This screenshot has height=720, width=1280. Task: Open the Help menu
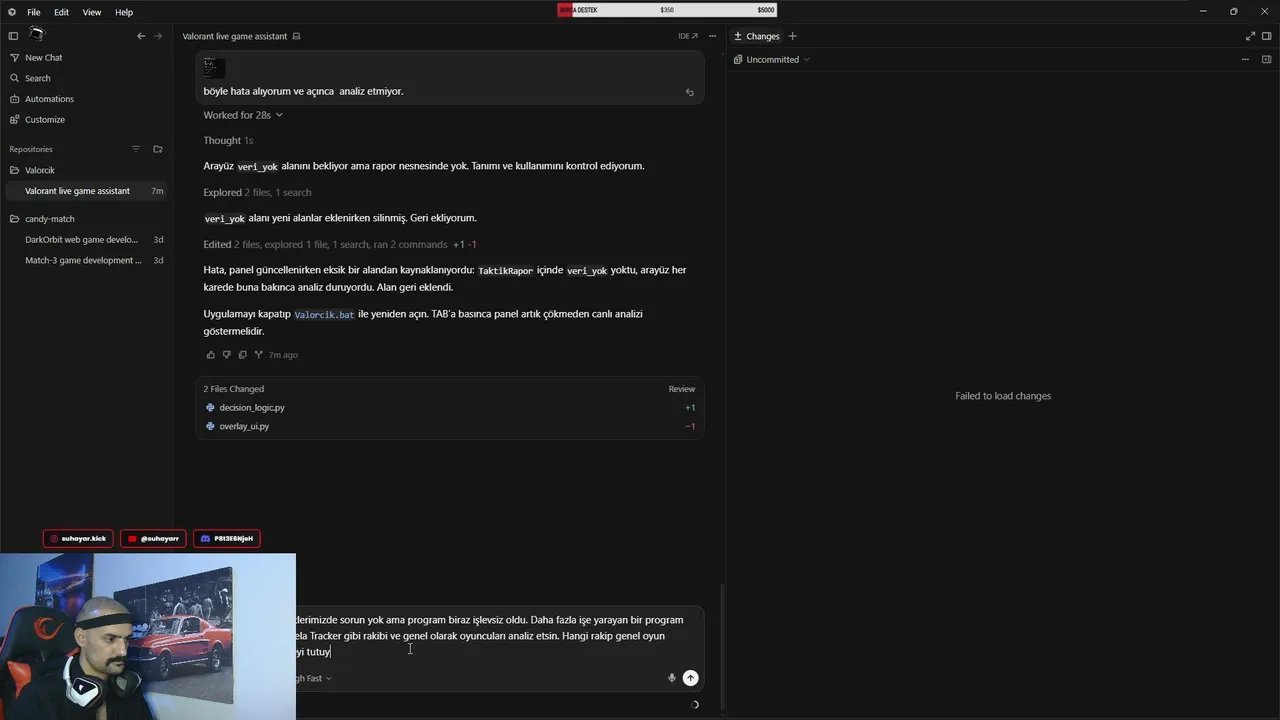coord(124,12)
